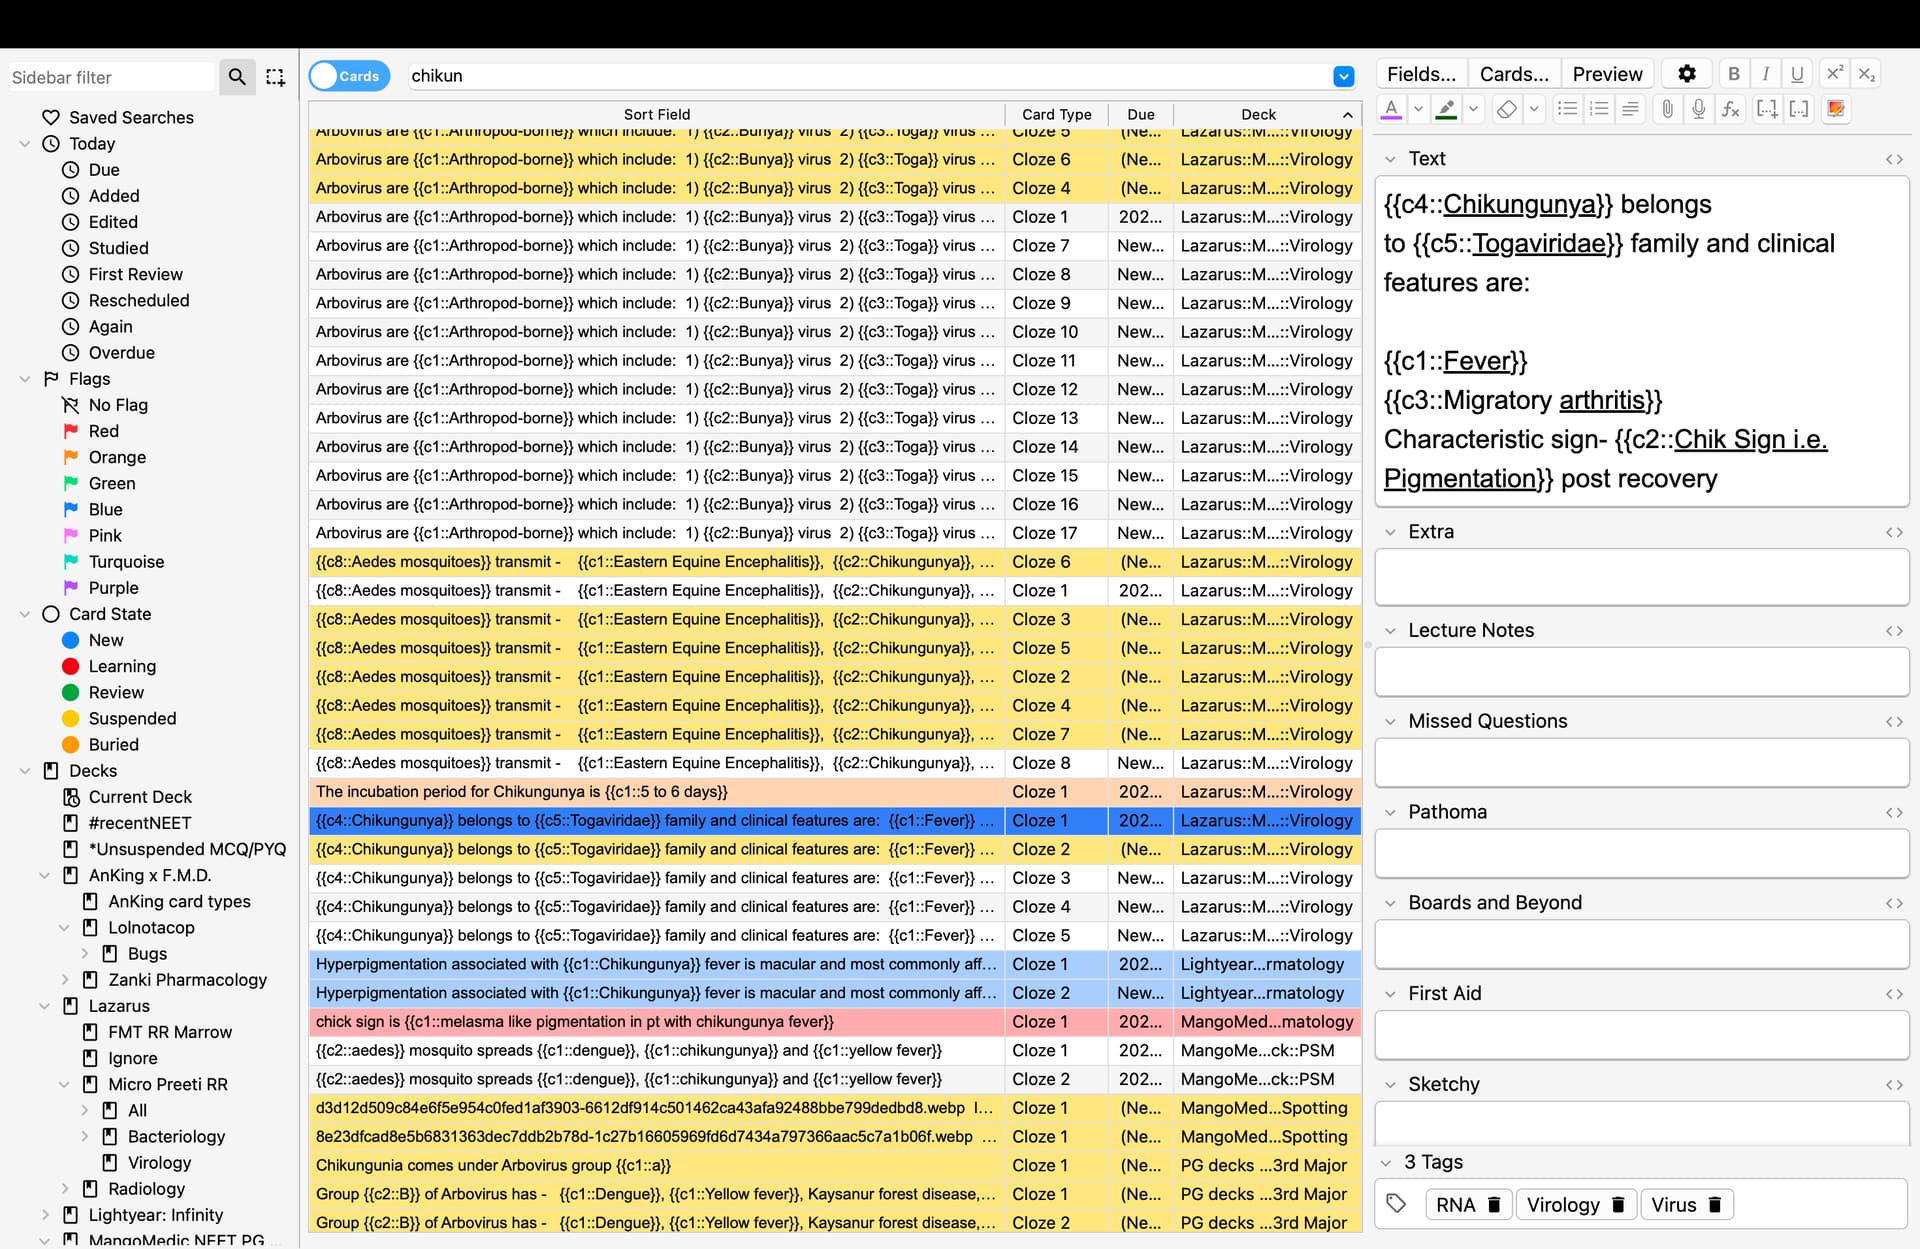Toggle HTML editor for Text field
Viewport: 1920px width, 1249px height.
[x=1894, y=159]
